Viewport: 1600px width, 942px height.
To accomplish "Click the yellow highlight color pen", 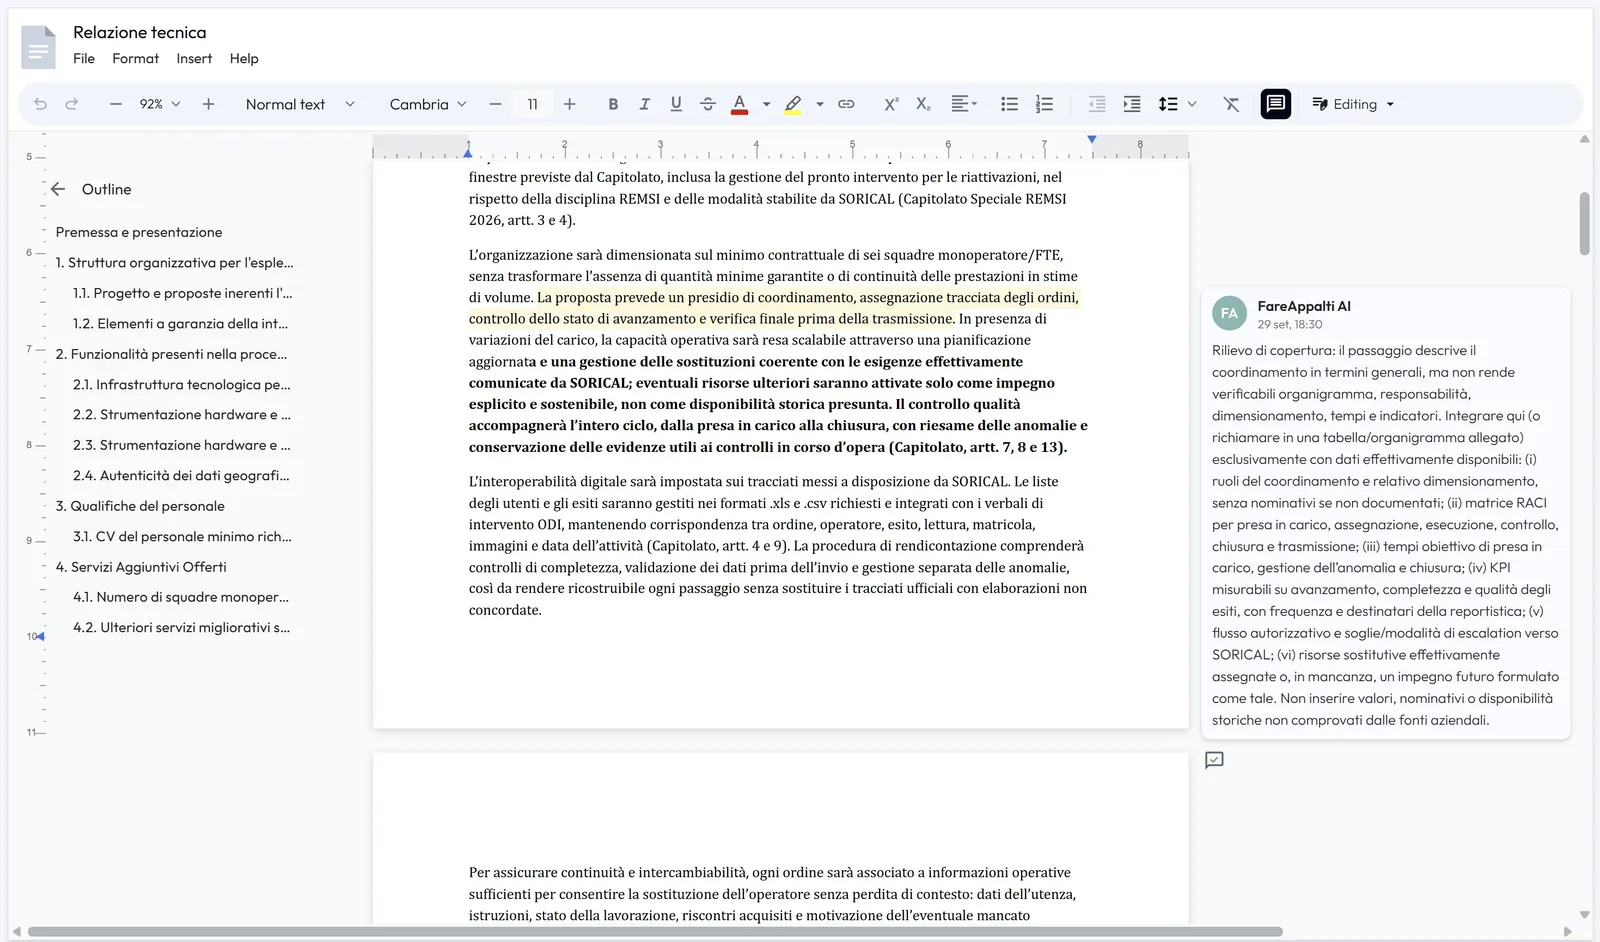I will click(x=793, y=104).
